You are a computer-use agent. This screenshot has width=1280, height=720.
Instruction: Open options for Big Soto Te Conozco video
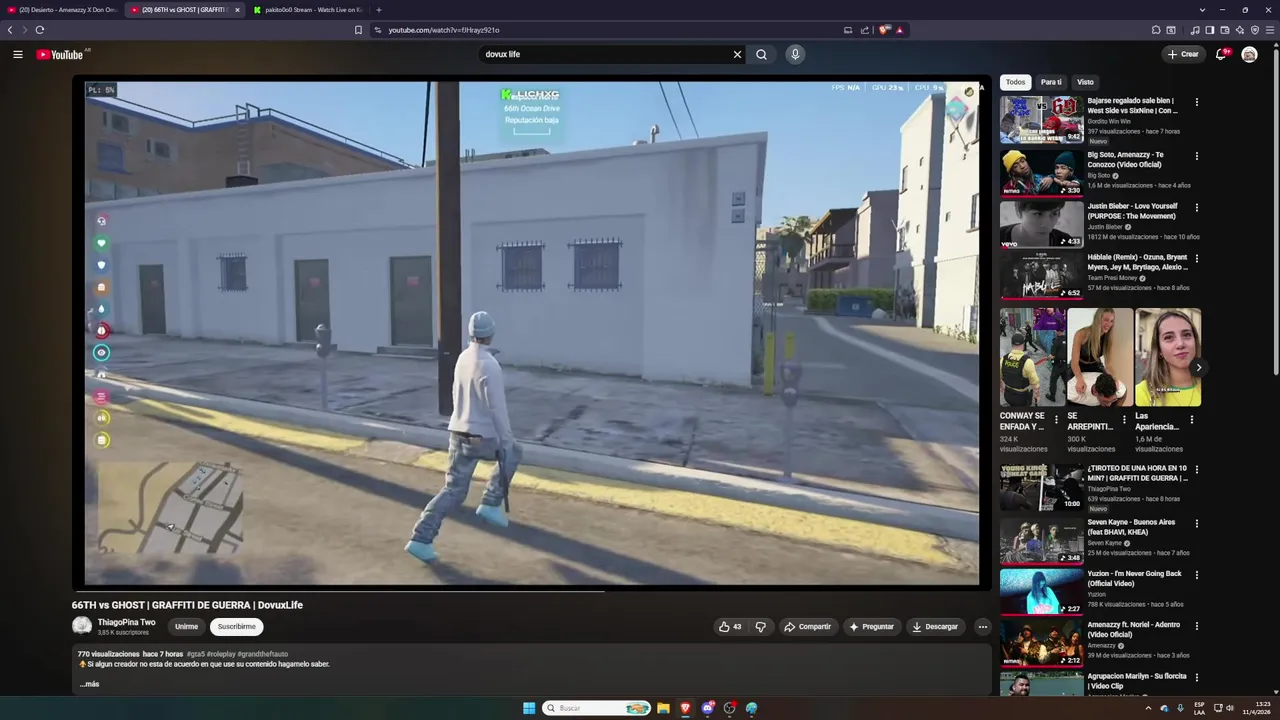pyautogui.click(x=1197, y=156)
